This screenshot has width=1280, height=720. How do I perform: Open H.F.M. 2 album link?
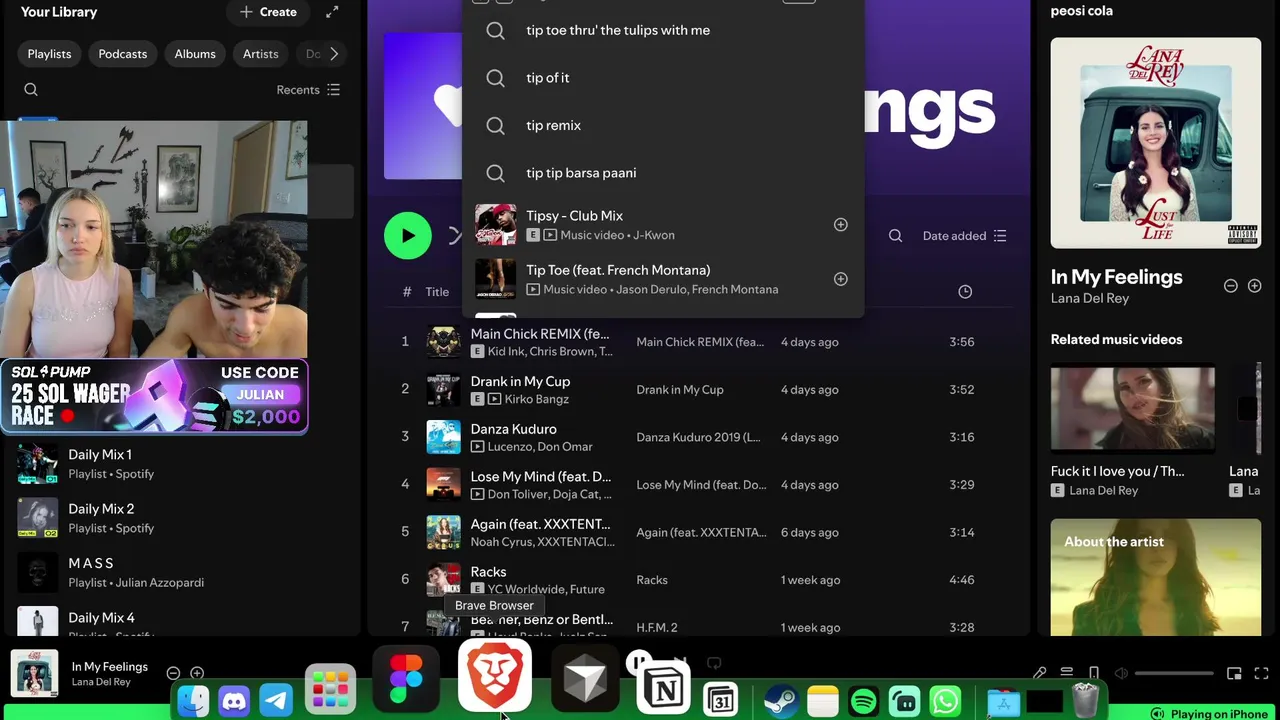tap(657, 628)
